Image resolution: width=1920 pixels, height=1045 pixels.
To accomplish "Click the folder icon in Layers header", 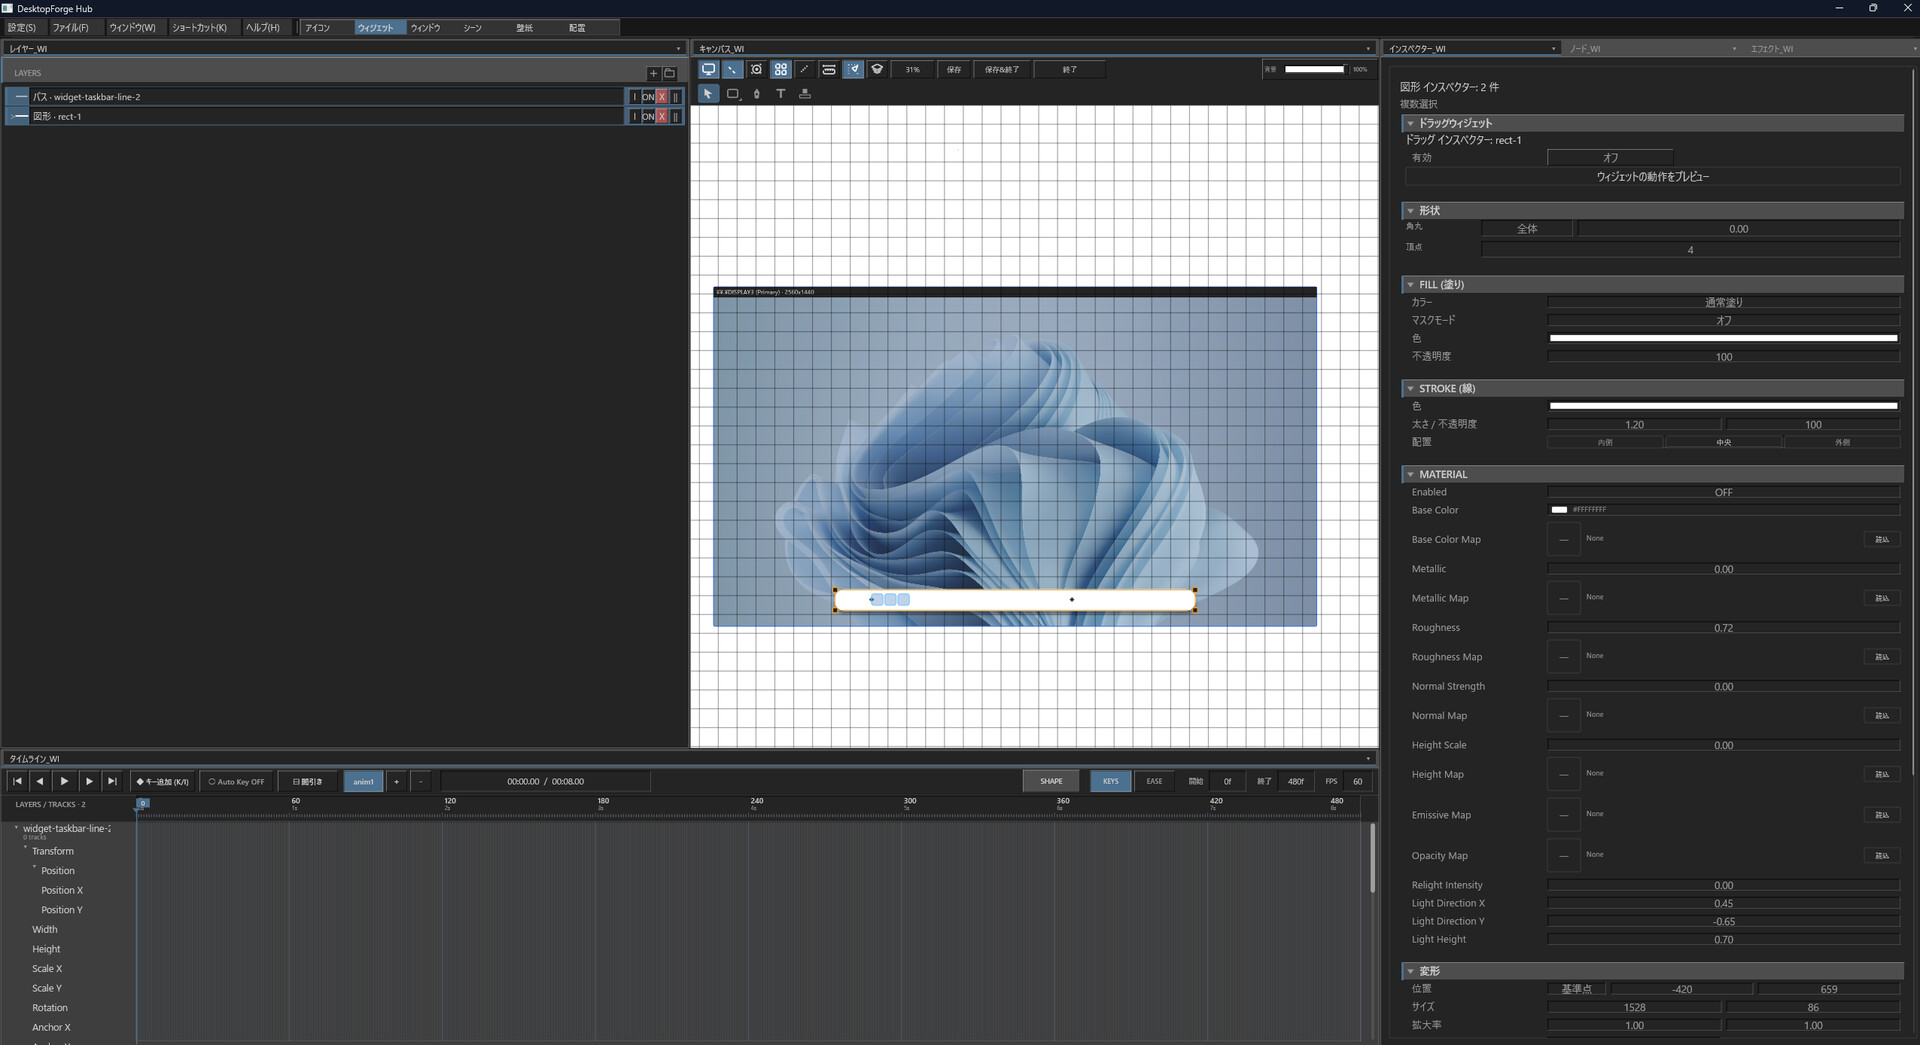I will [669, 73].
